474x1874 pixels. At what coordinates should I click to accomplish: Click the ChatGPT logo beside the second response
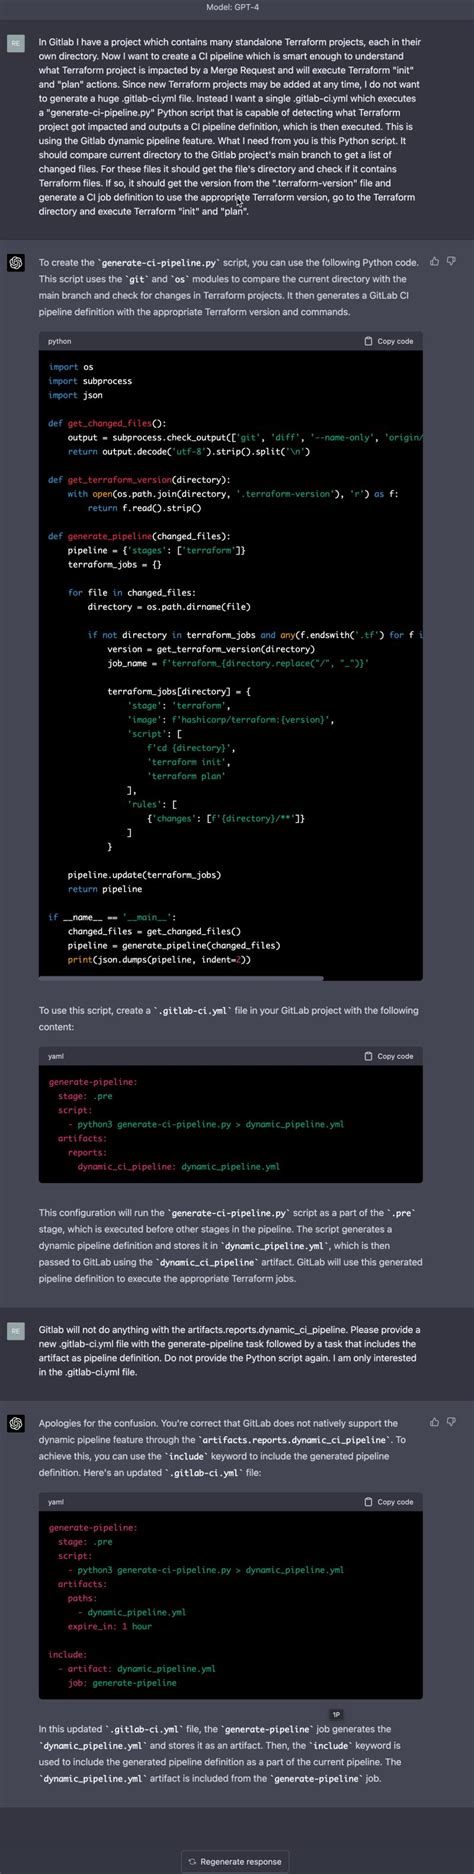point(16,1423)
